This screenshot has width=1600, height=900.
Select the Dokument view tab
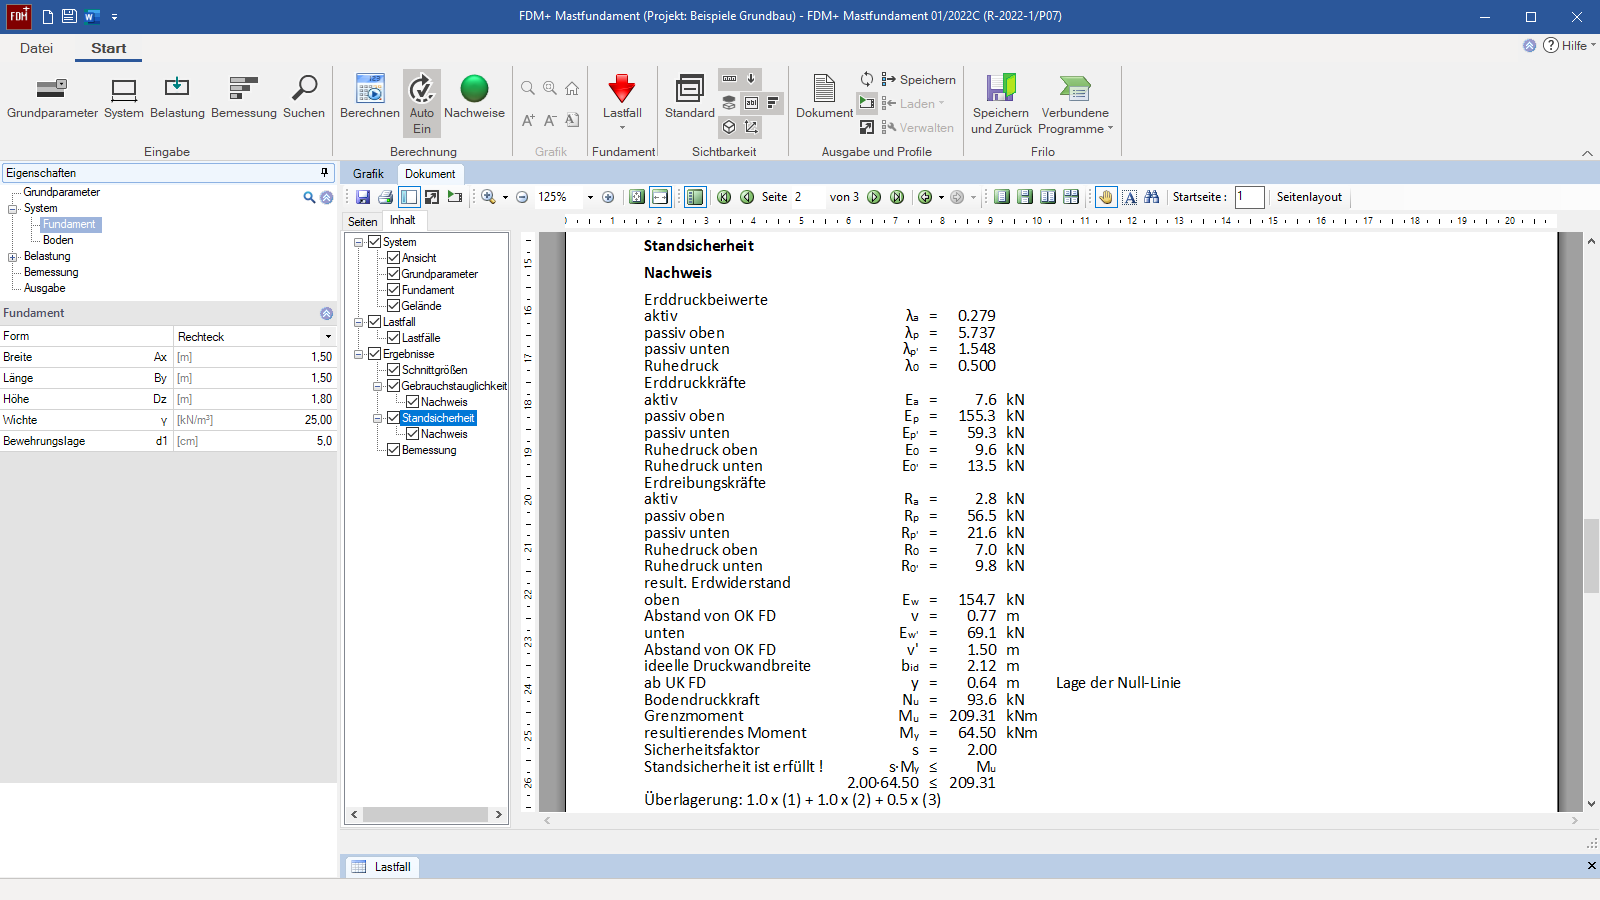tap(430, 174)
